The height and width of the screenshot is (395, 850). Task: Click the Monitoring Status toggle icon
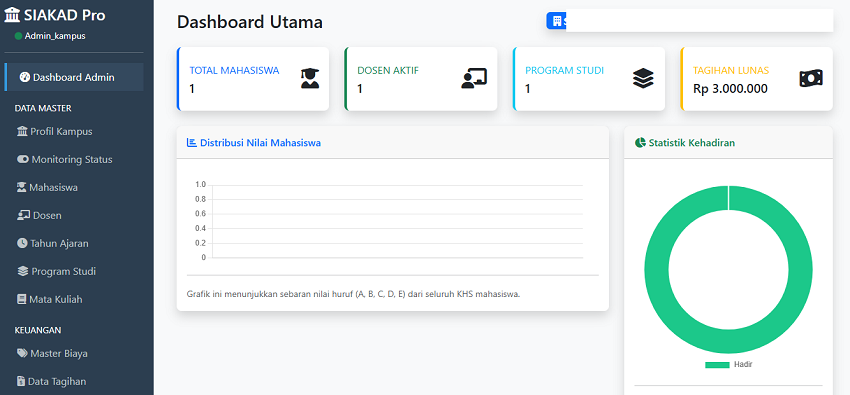point(23,159)
